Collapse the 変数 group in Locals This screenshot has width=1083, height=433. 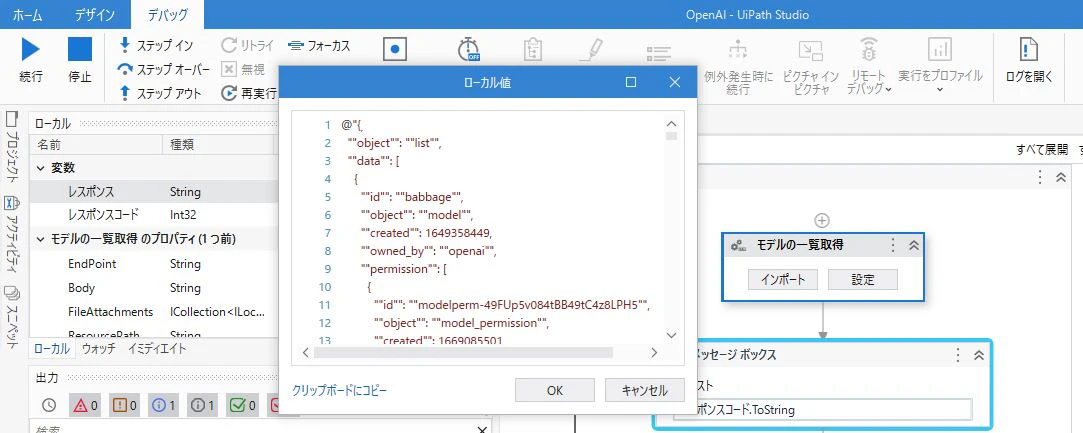tap(40, 168)
